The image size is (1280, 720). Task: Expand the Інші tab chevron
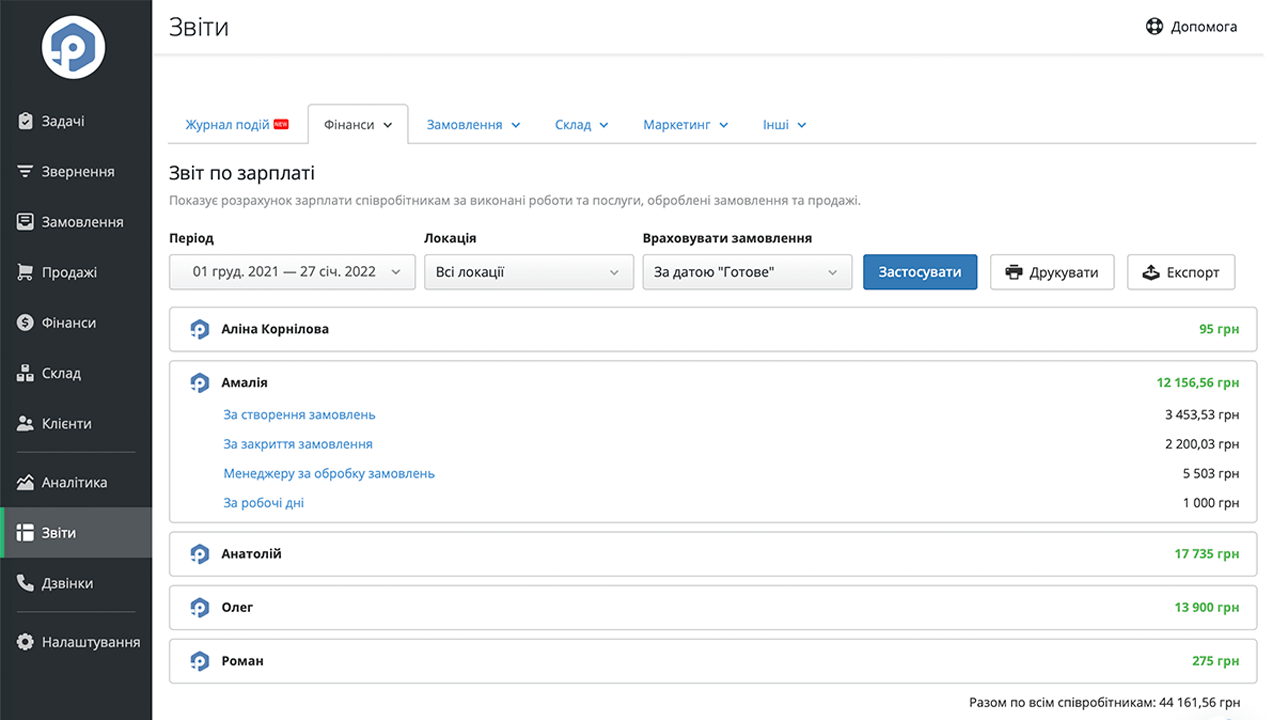[802, 126]
